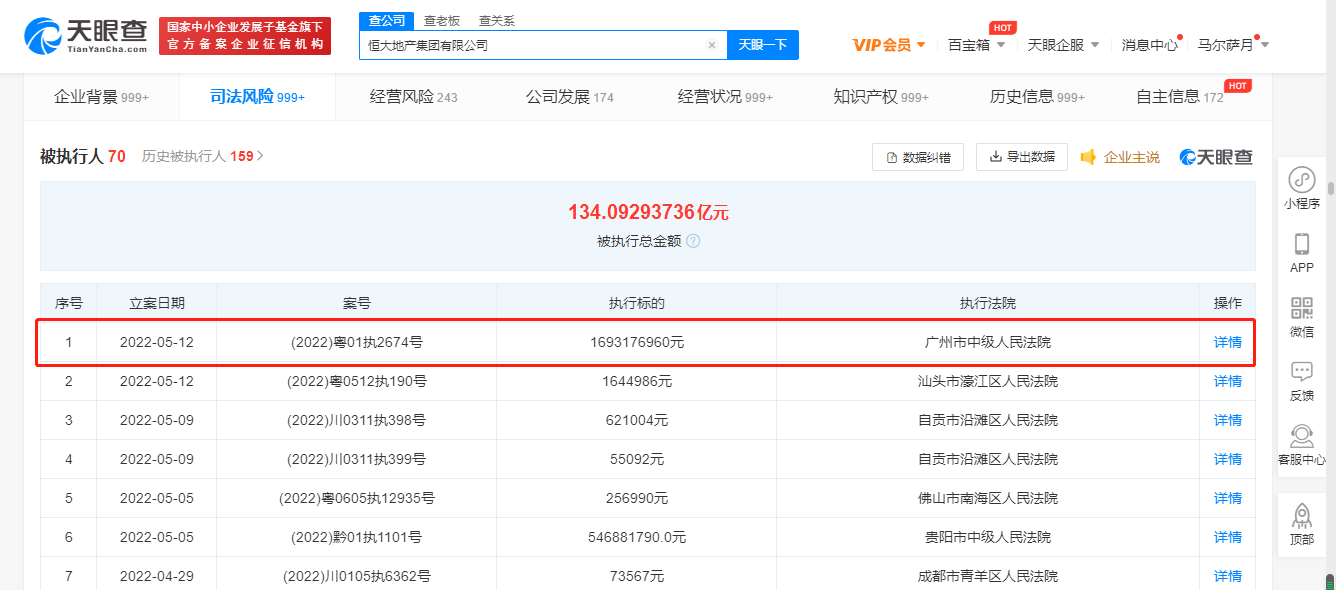Show the WeChat (微信) QR code icon
1336x590 pixels.
tap(1302, 317)
